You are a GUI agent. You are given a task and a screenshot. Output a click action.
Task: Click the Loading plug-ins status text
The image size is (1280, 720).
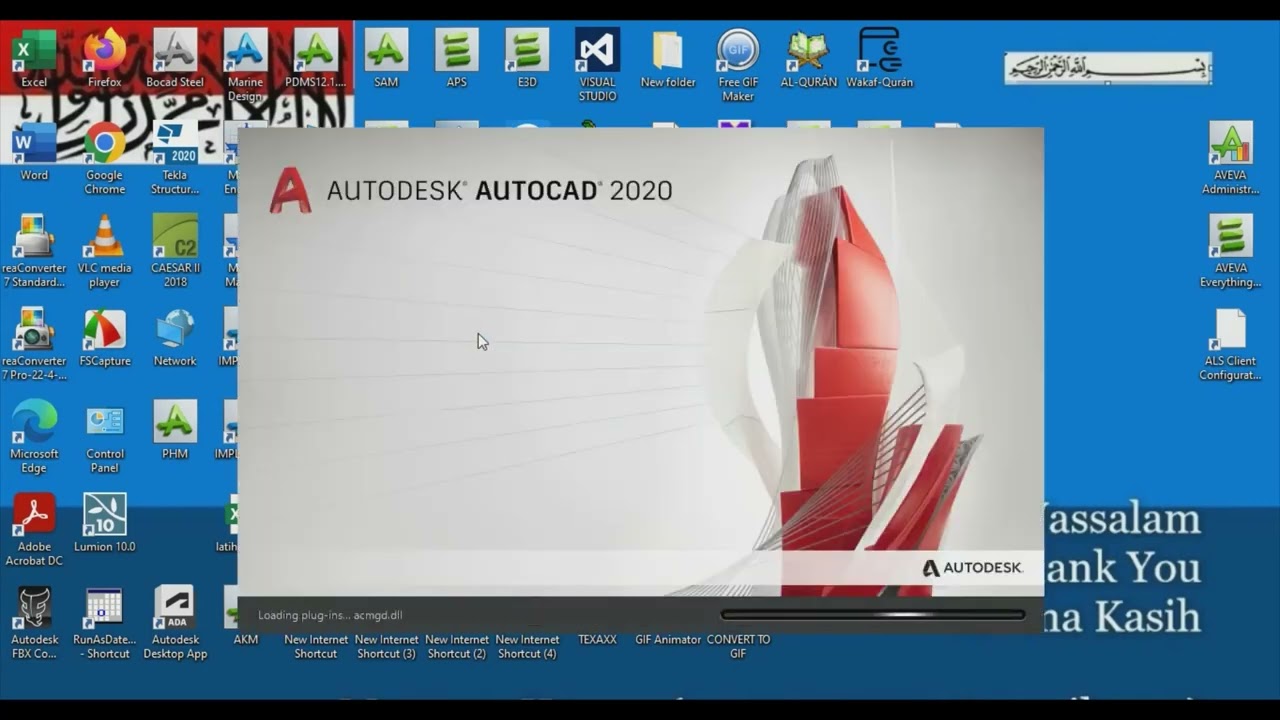(x=330, y=616)
